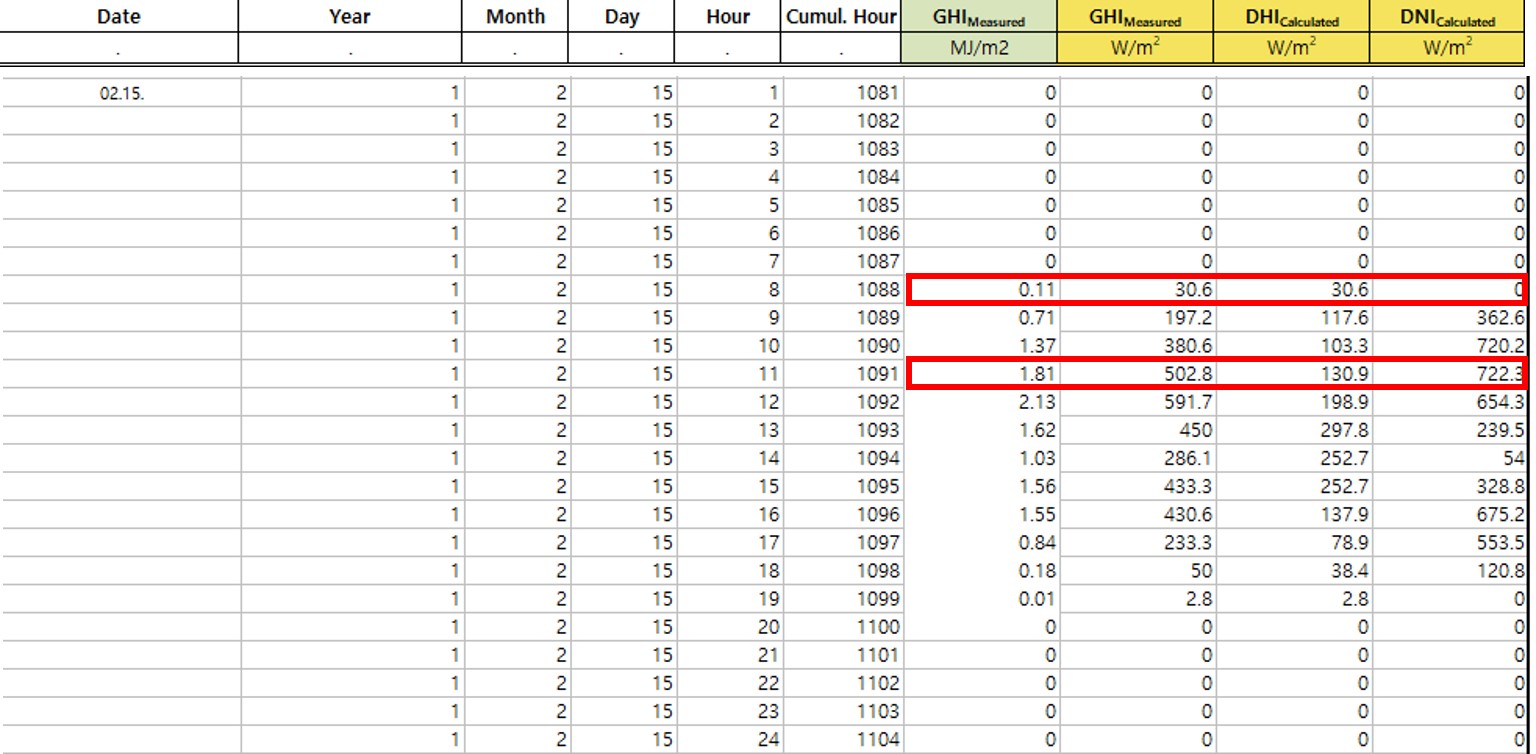Click the Hour column header

pyautogui.click(x=727, y=17)
